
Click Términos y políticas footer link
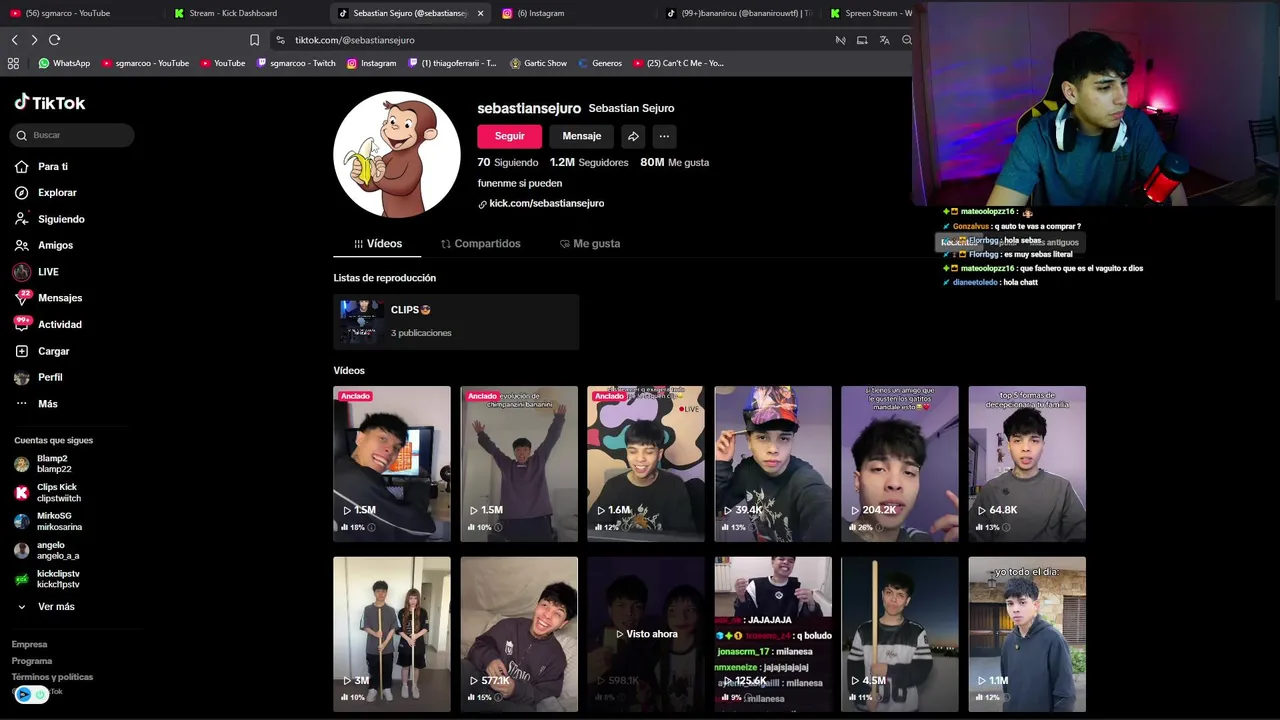[x=52, y=677]
